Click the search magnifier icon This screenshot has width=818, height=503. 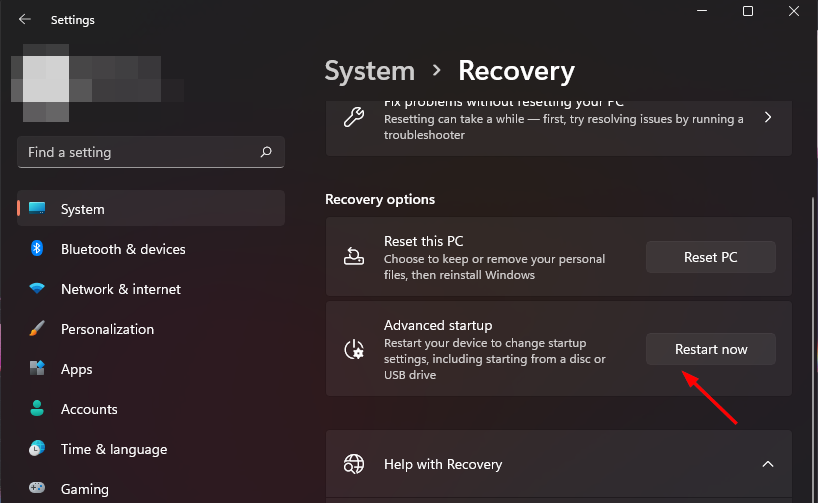[x=266, y=153]
